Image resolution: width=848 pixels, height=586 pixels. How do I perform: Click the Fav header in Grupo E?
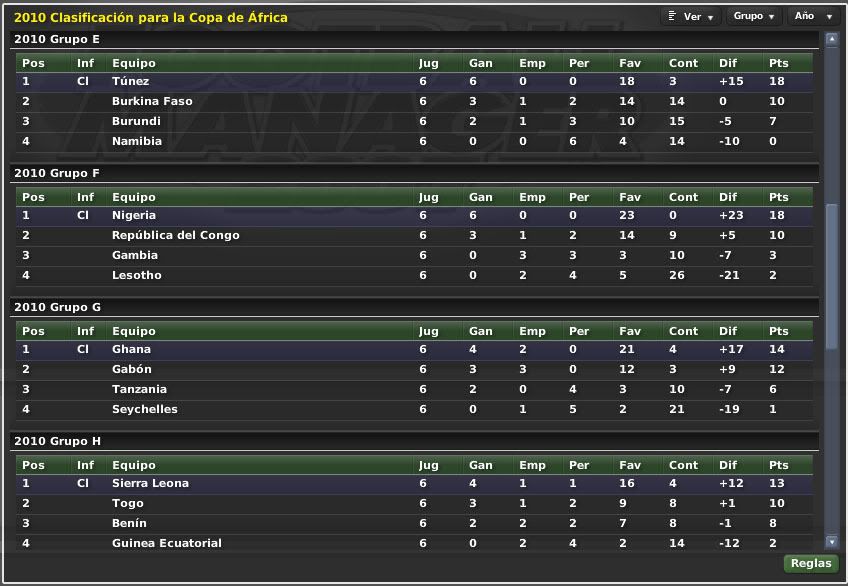[630, 63]
